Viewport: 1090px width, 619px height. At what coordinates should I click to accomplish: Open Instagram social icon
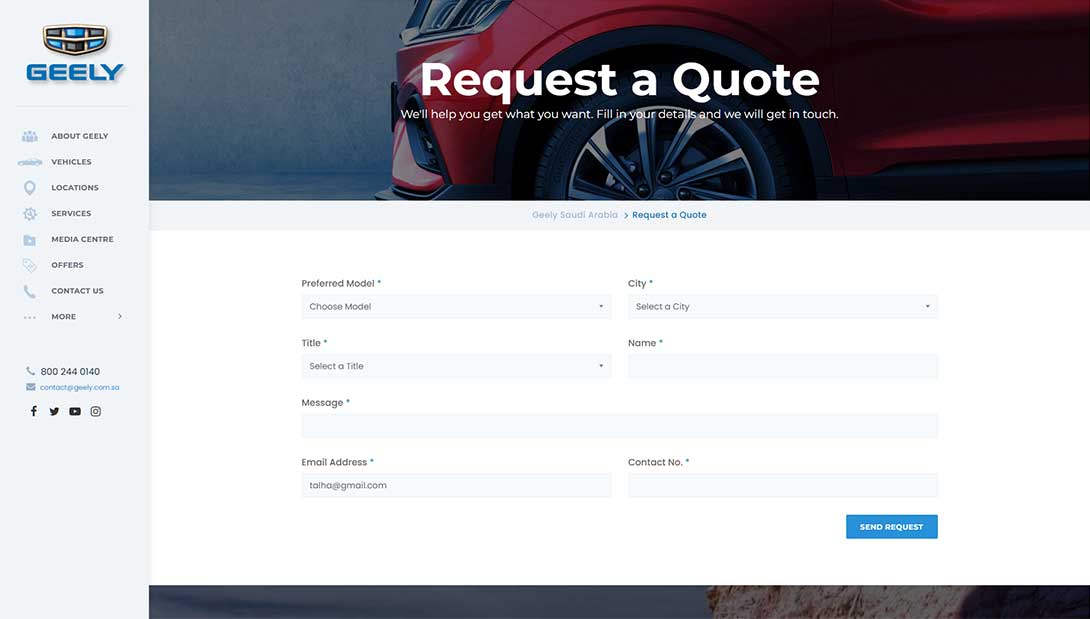tap(96, 411)
